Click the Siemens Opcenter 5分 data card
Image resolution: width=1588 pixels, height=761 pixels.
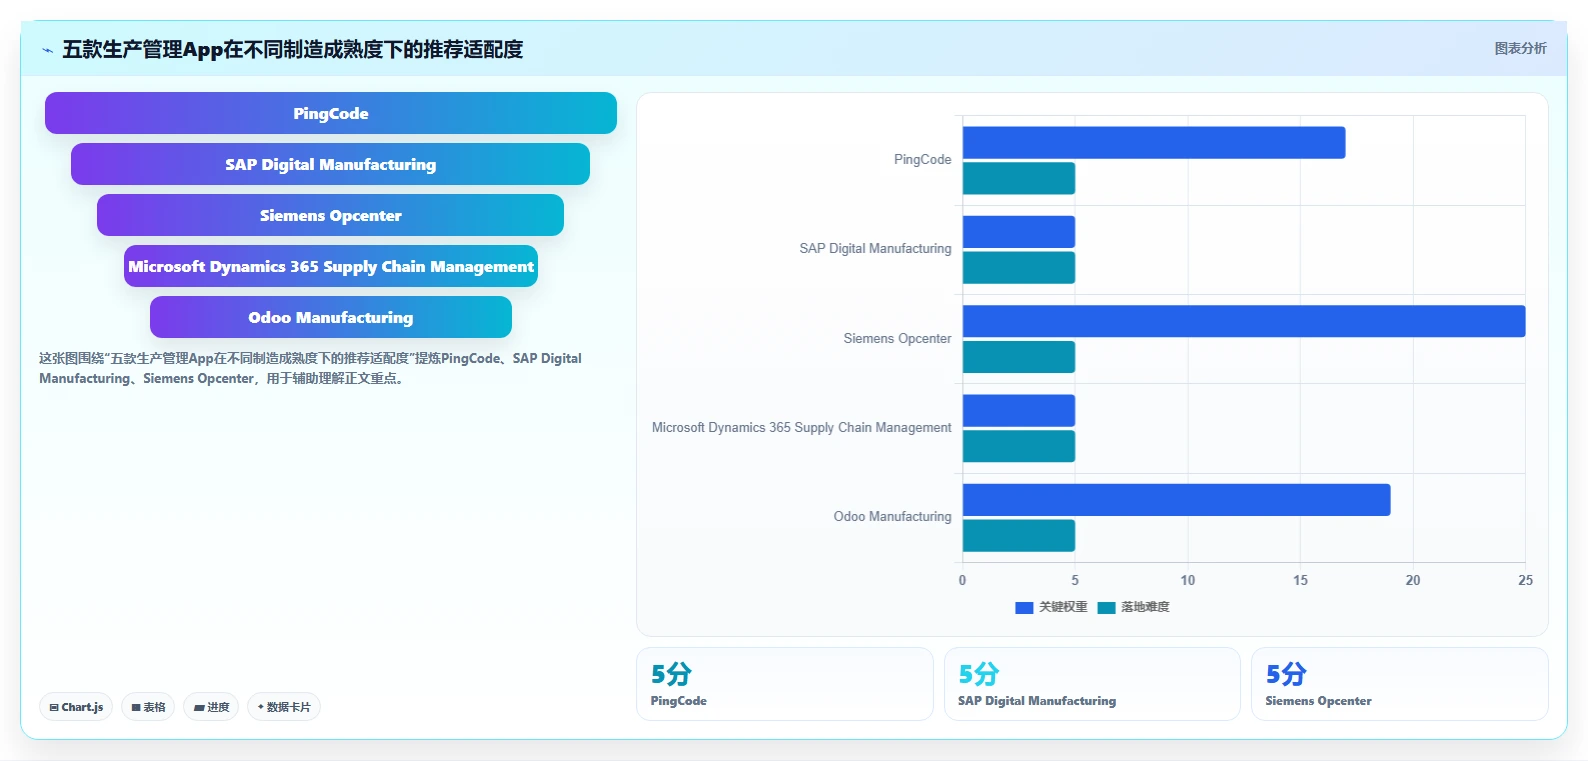1400,684
